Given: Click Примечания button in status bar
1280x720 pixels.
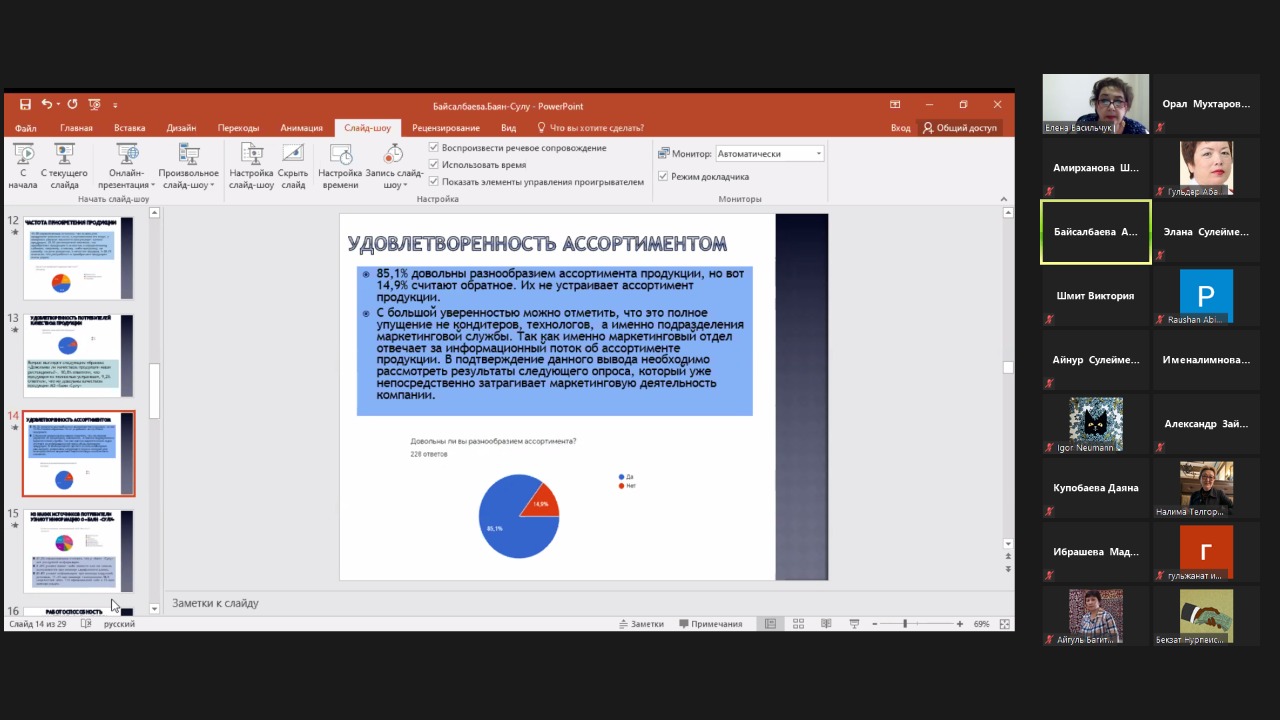Looking at the screenshot, I should (710, 624).
